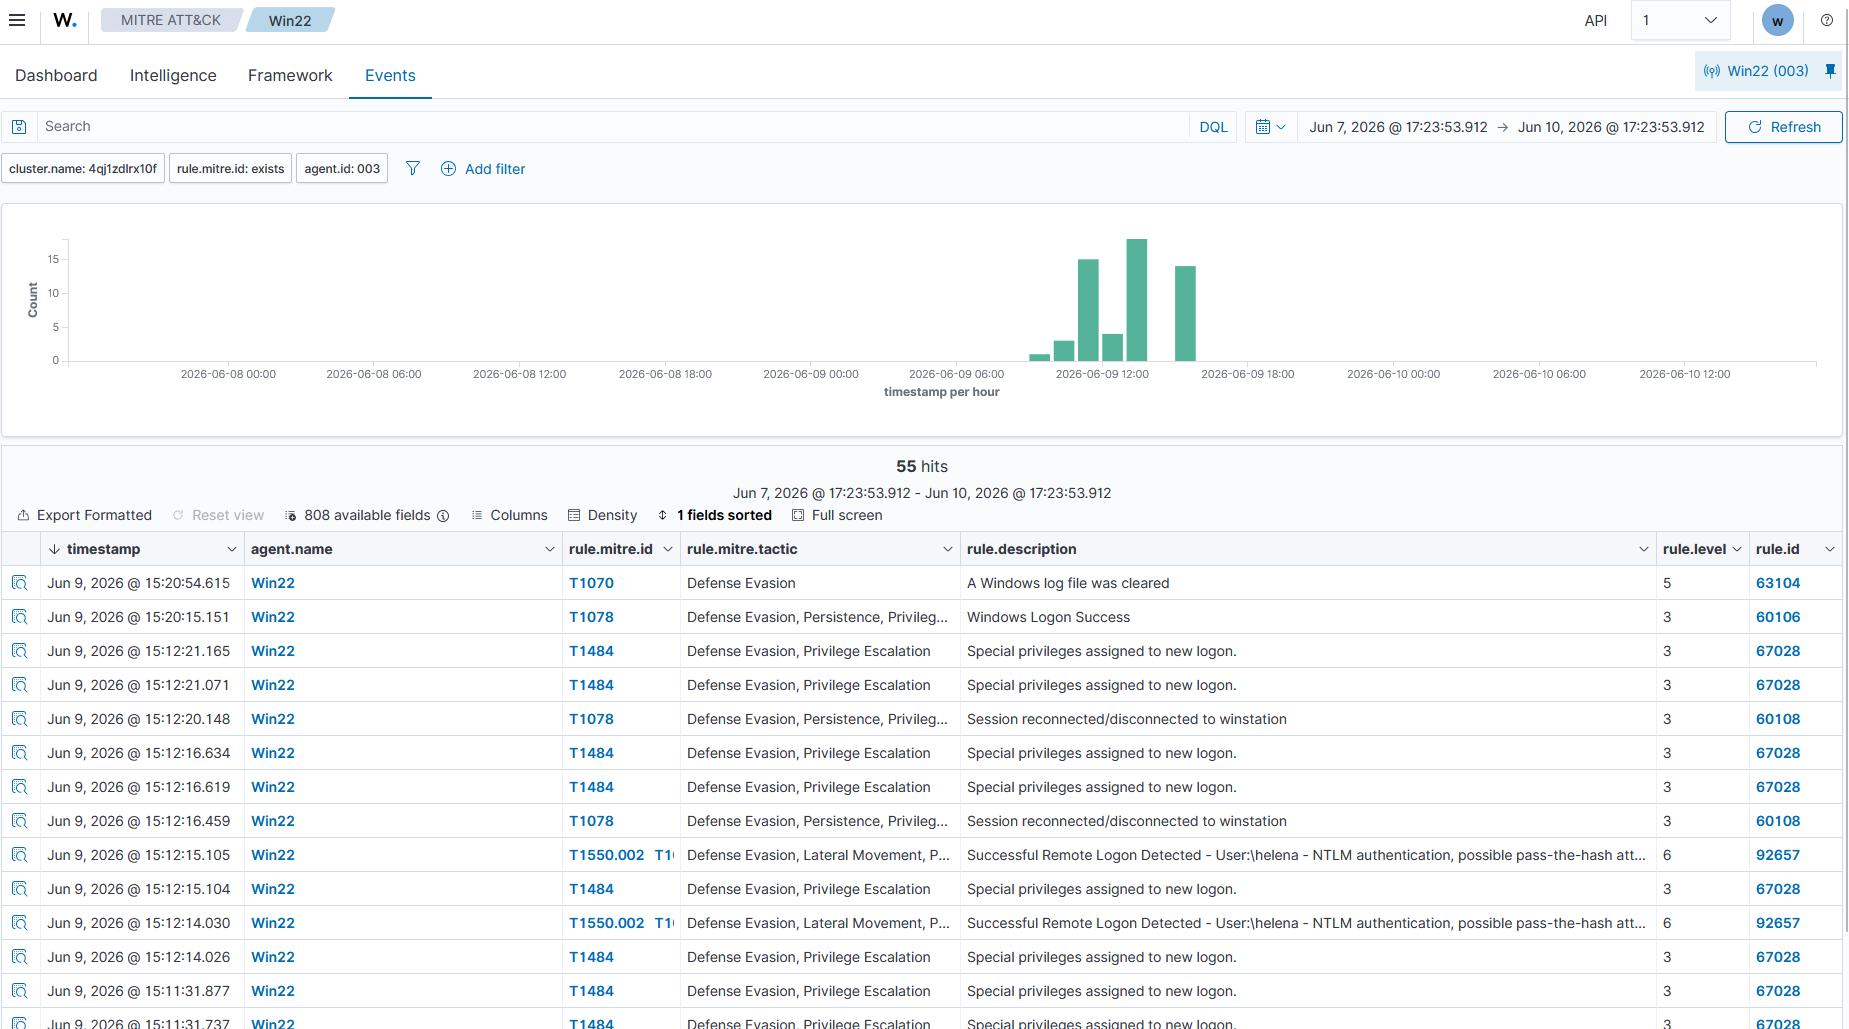The image size is (1849, 1029).
Task: Expand the API selector dropdown
Action: pyautogui.click(x=1681, y=20)
